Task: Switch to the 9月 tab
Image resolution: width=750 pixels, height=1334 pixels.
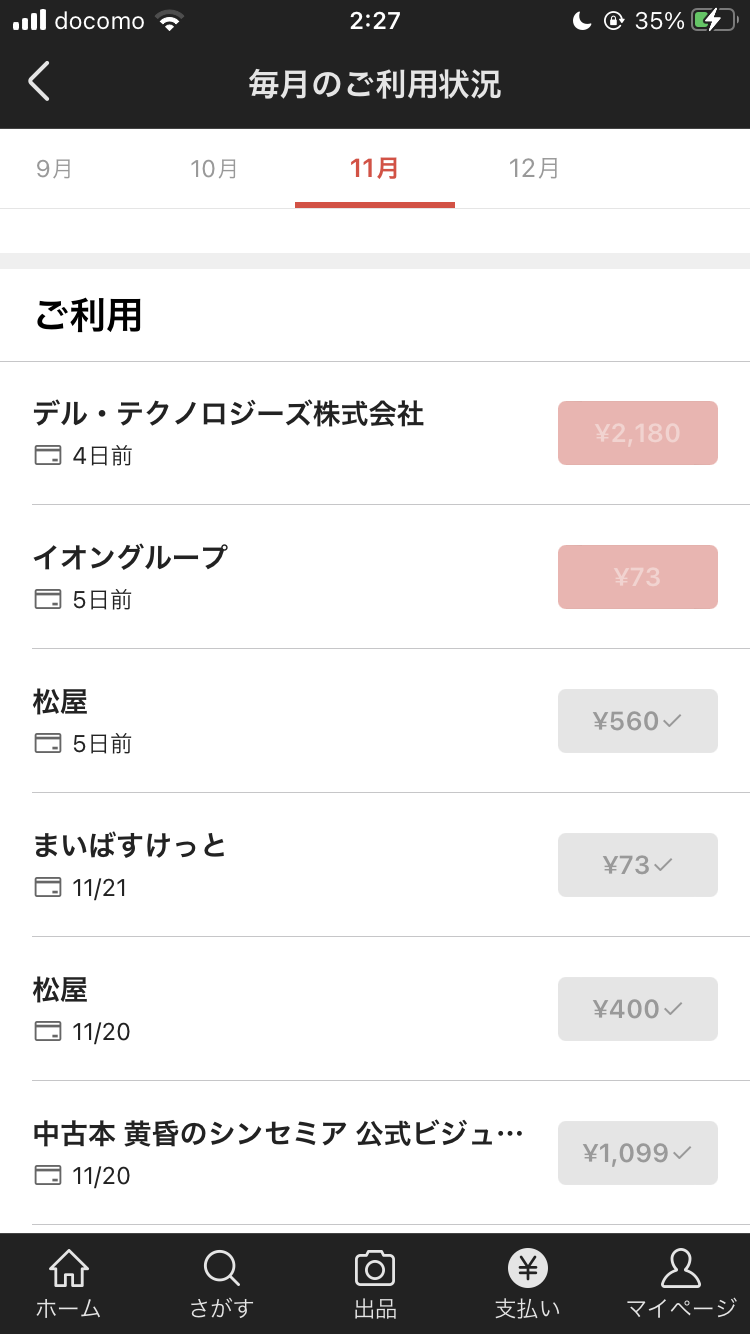Action: (54, 168)
